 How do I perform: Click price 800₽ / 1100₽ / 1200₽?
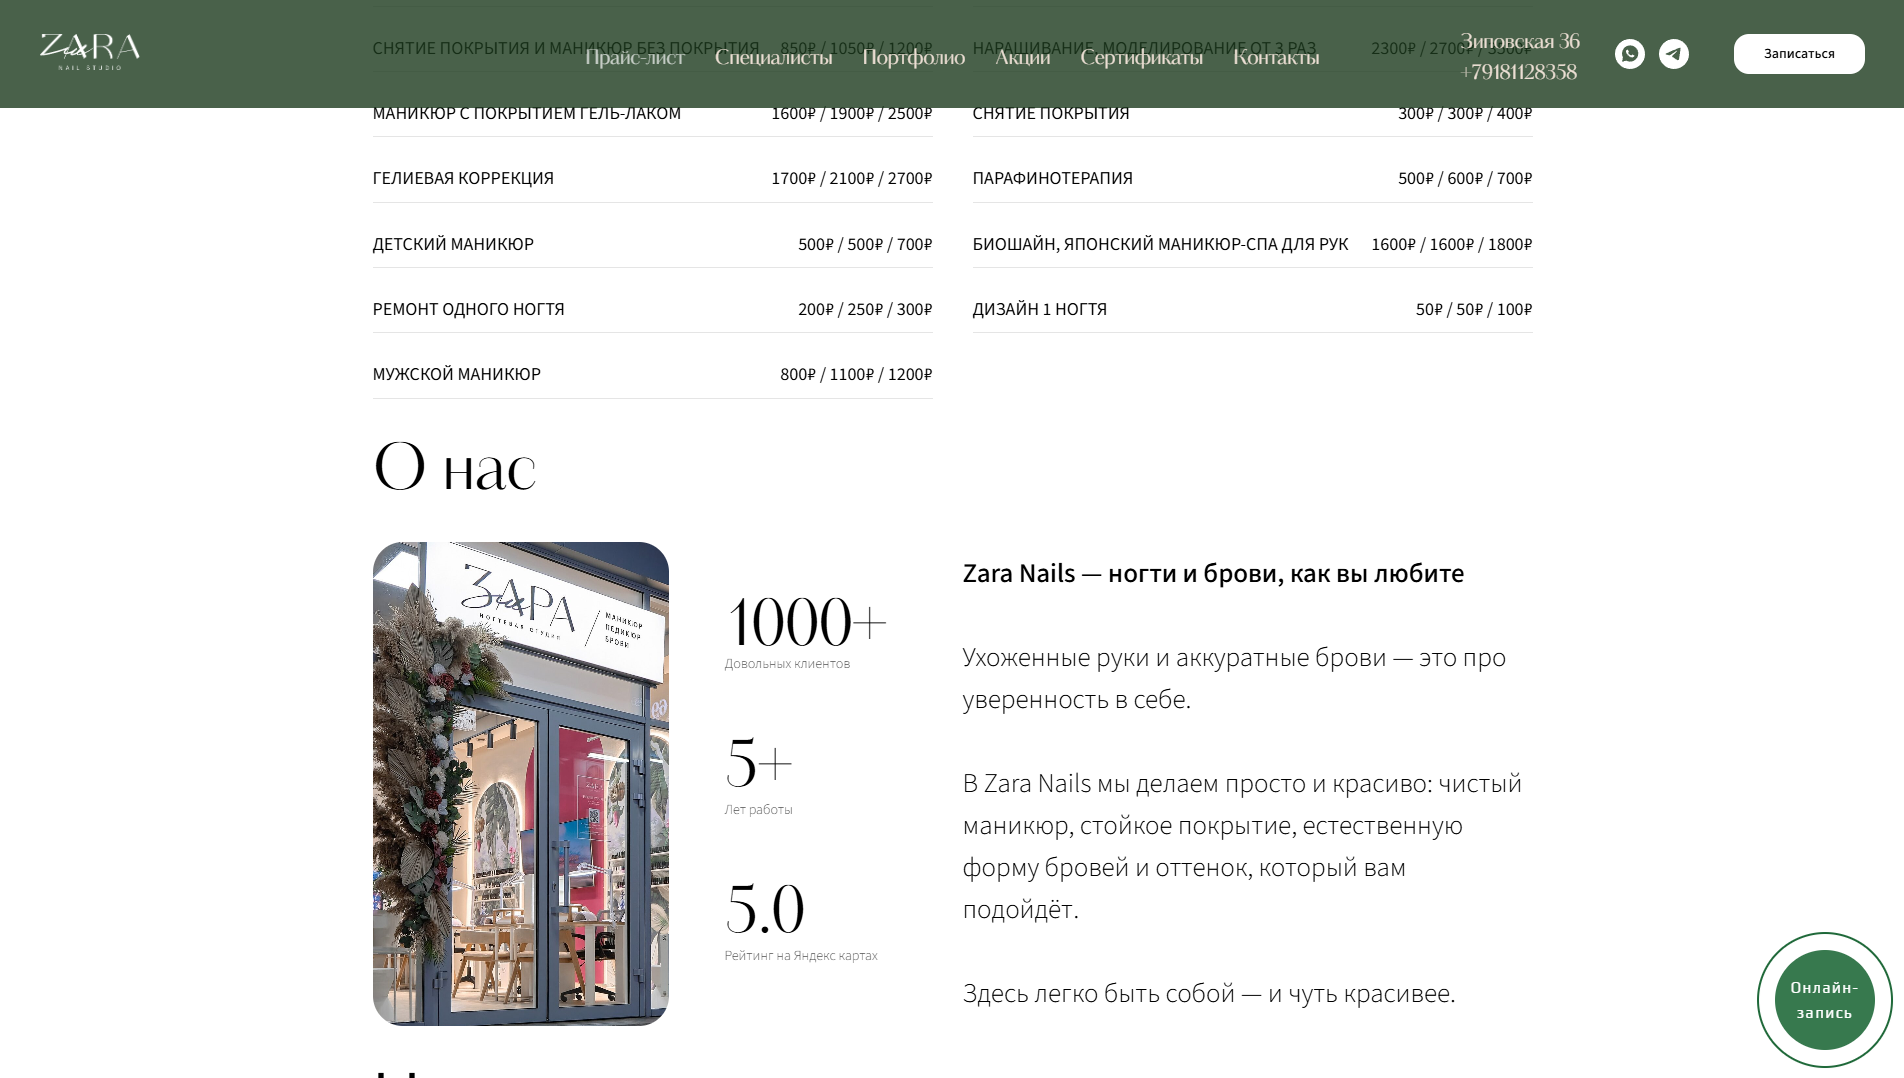(856, 374)
